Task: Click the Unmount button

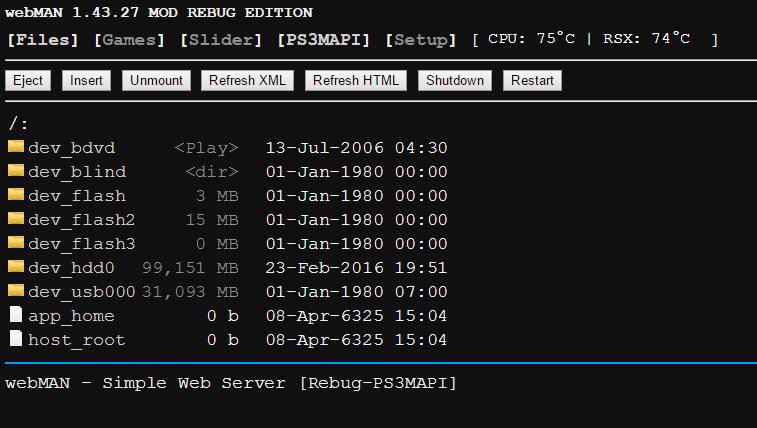Action: pyautogui.click(x=156, y=80)
